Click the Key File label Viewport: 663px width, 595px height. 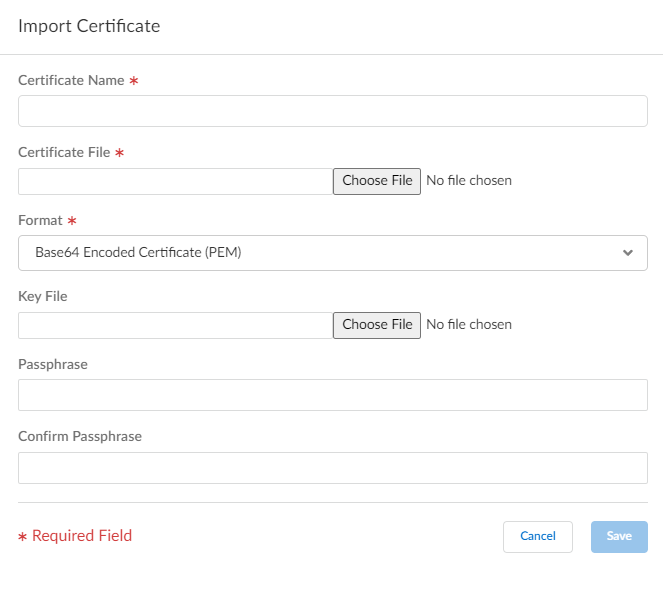pos(43,296)
